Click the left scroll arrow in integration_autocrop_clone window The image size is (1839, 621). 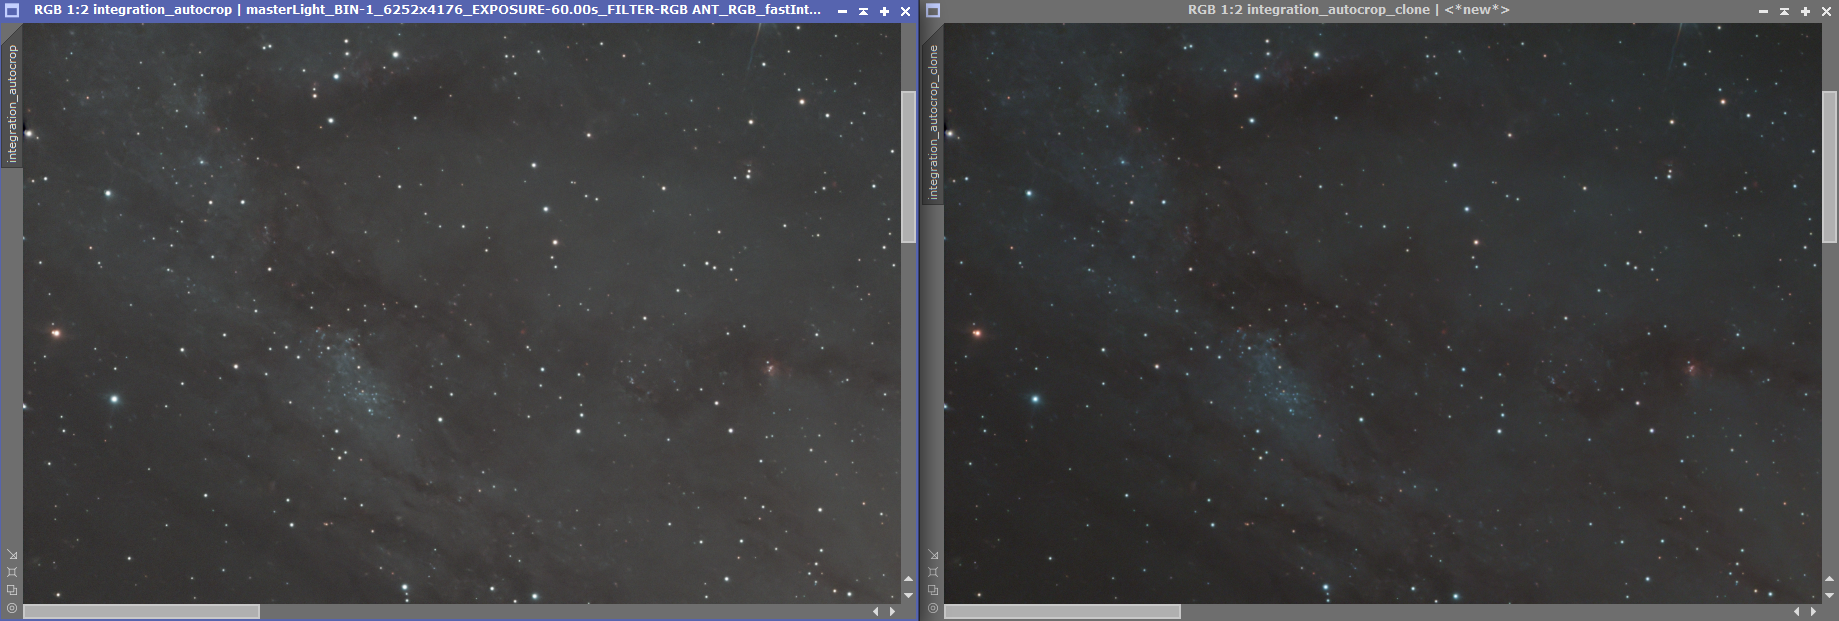pyautogui.click(x=1797, y=611)
